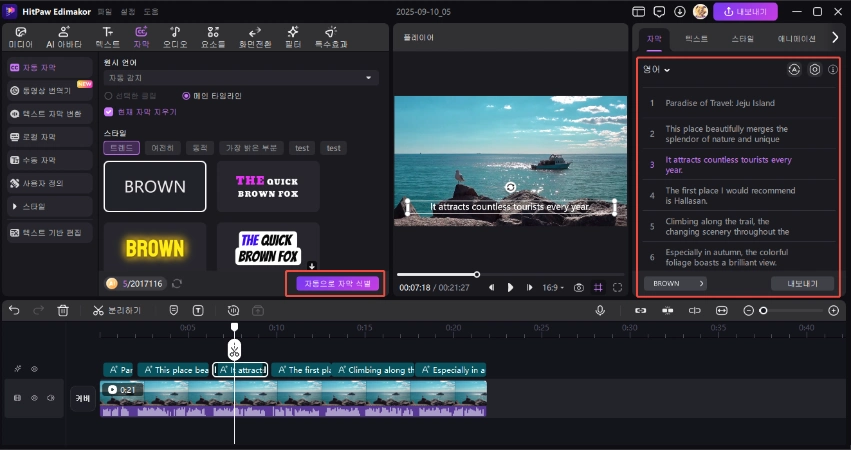Viewport: 851px width, 450px height.
Task: Select the yellow glowing BROWN style thumbnail
Action: click(x=155, y=247)
